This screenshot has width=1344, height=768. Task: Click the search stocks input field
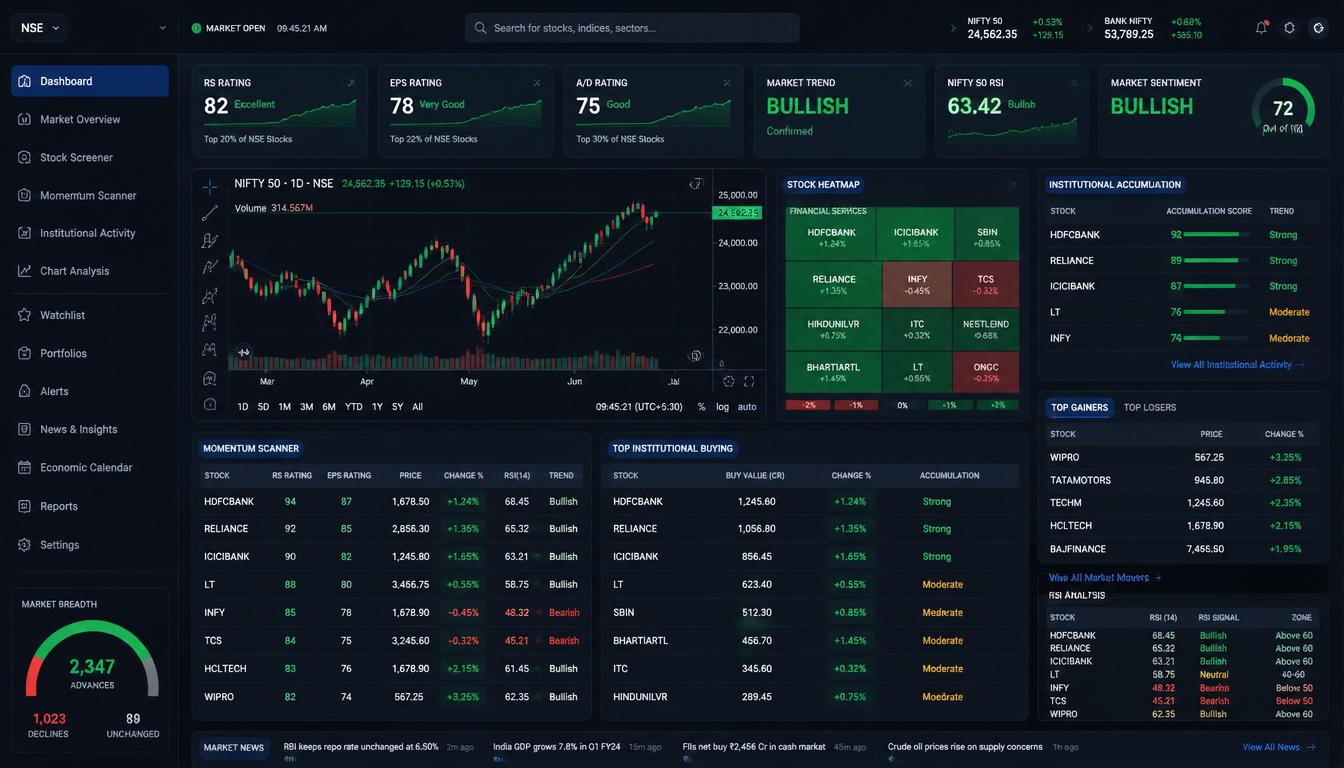pos(632,28)
